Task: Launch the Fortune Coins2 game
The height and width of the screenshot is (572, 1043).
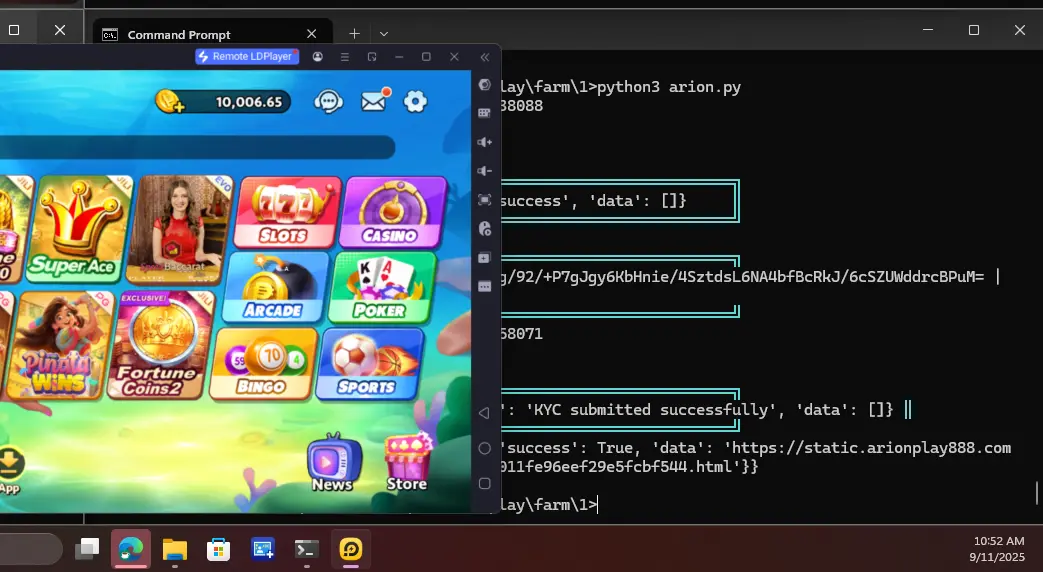Action: tap(160, 345)
